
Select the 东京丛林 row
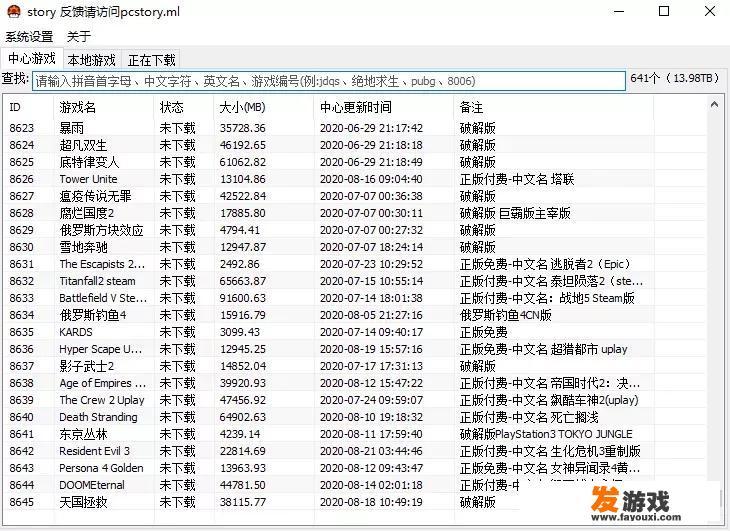click(x=355, y=434)
